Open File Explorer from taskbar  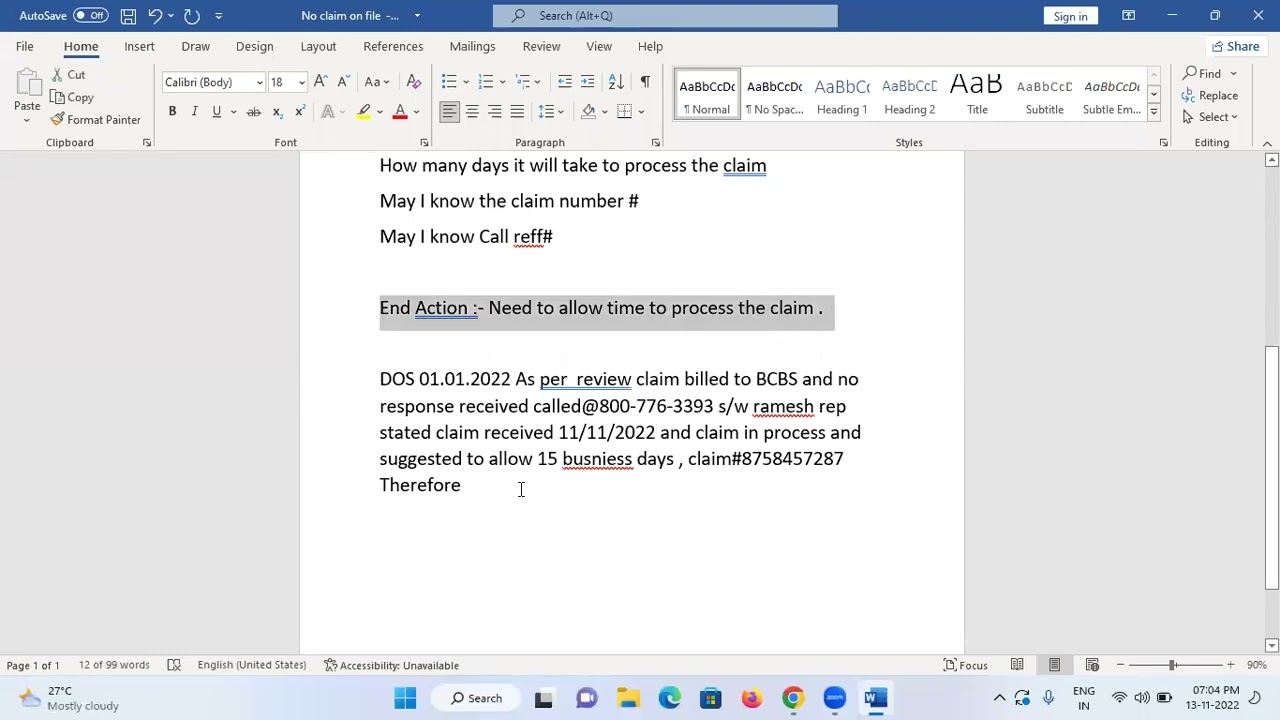coord(628,698)
